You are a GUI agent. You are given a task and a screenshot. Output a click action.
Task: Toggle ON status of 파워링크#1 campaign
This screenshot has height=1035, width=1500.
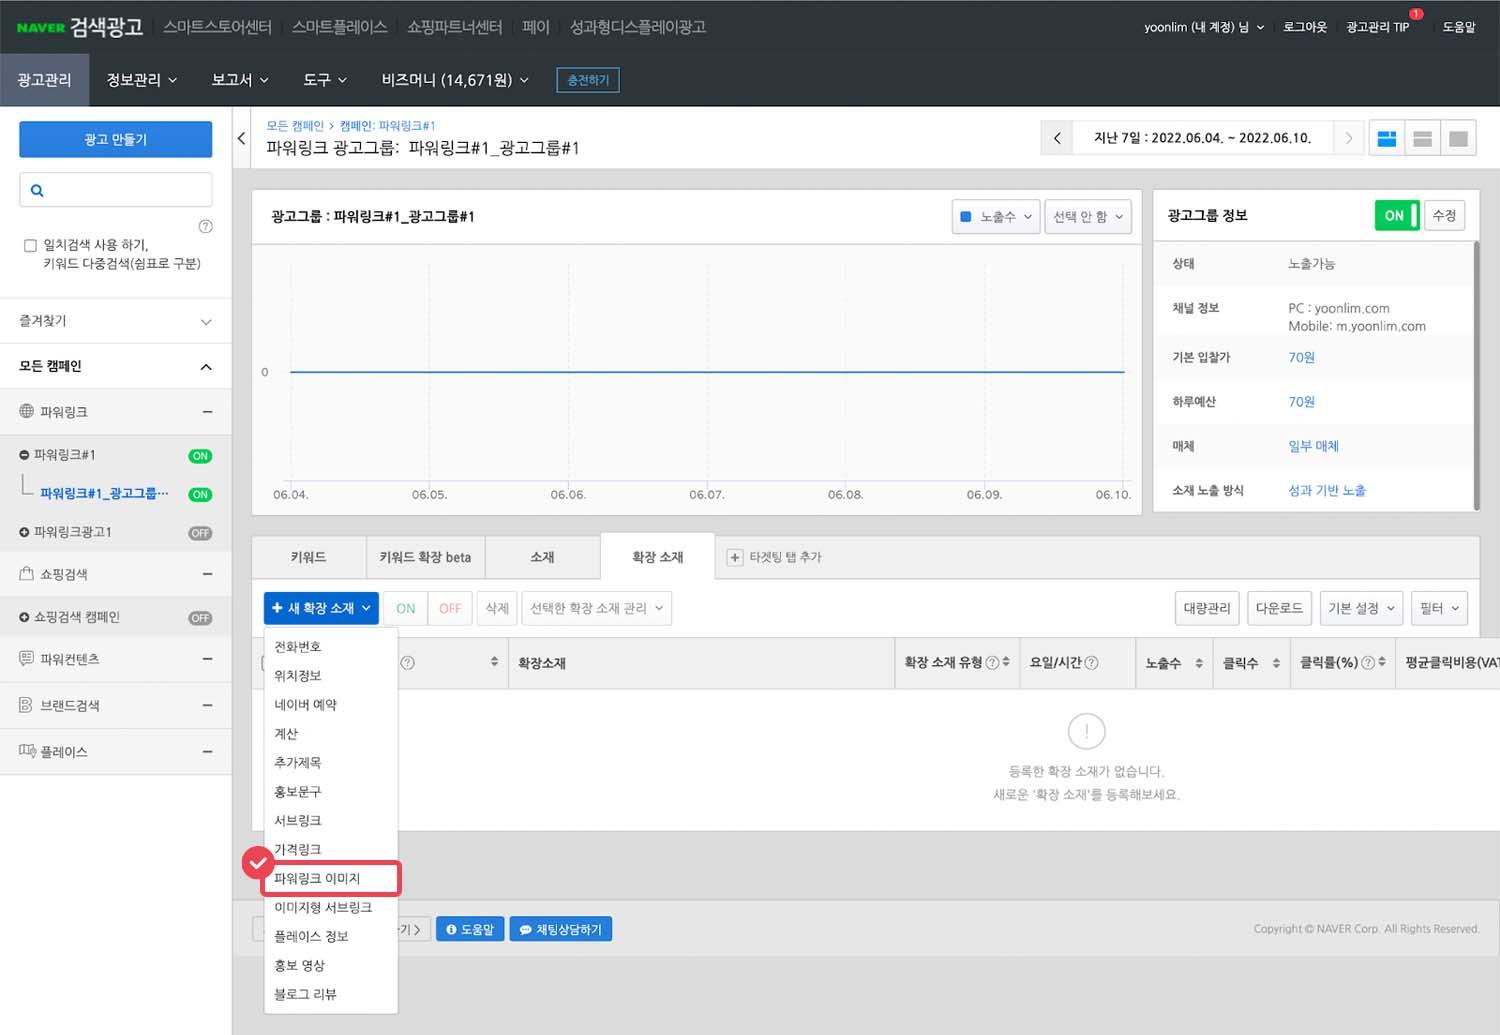200,456
